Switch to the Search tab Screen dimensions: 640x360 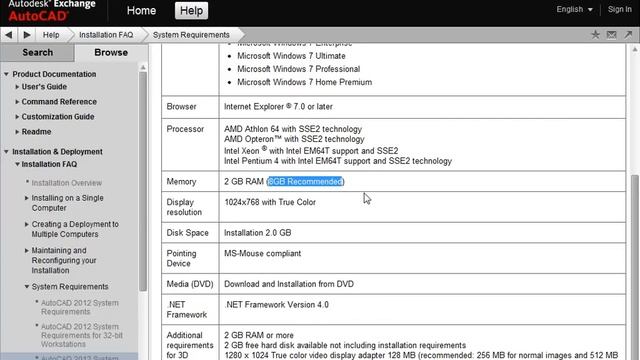coord(38,53)
